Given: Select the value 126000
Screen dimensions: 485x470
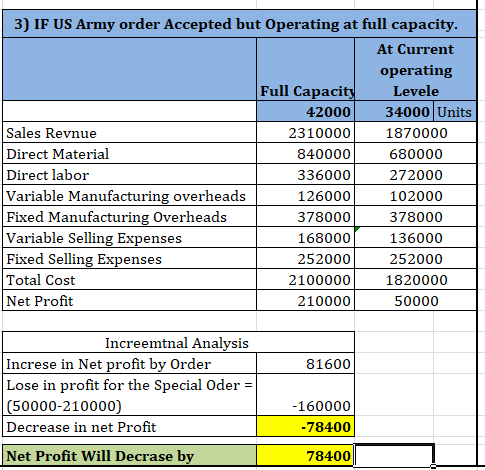Looking at the screenshot, I should coord(305,195).
